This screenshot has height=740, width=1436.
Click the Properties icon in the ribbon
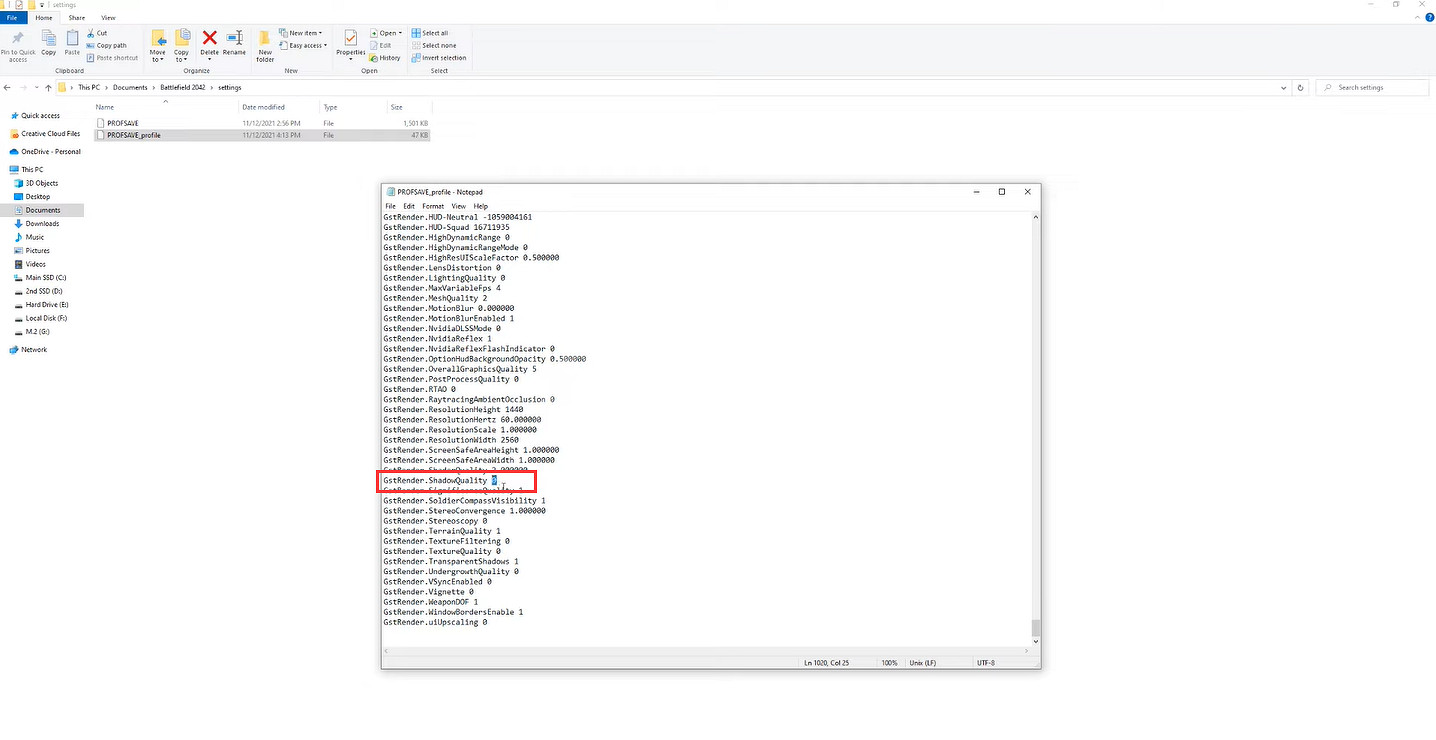click(351, 42)
